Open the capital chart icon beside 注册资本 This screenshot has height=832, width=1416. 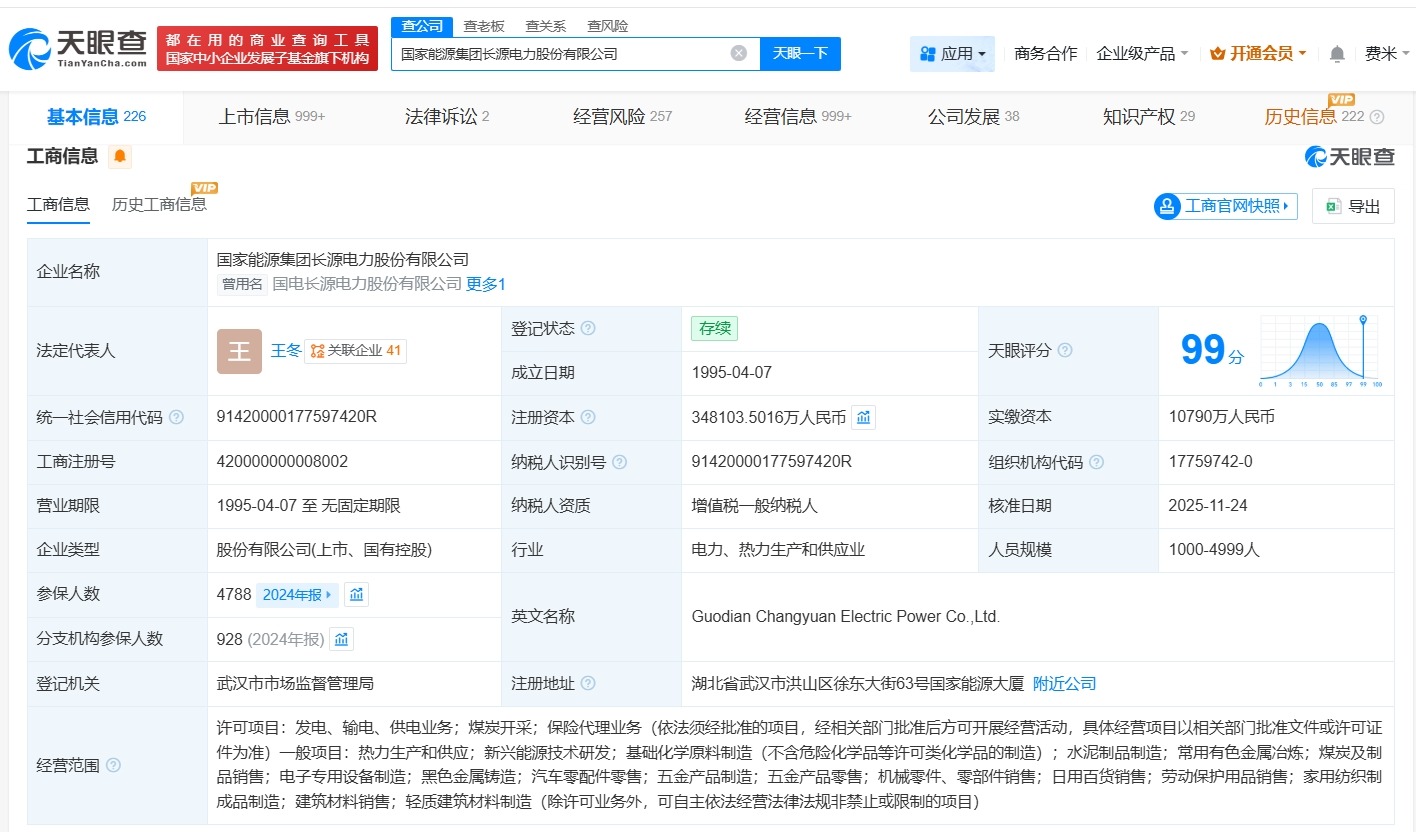click(x=862, y=417)
